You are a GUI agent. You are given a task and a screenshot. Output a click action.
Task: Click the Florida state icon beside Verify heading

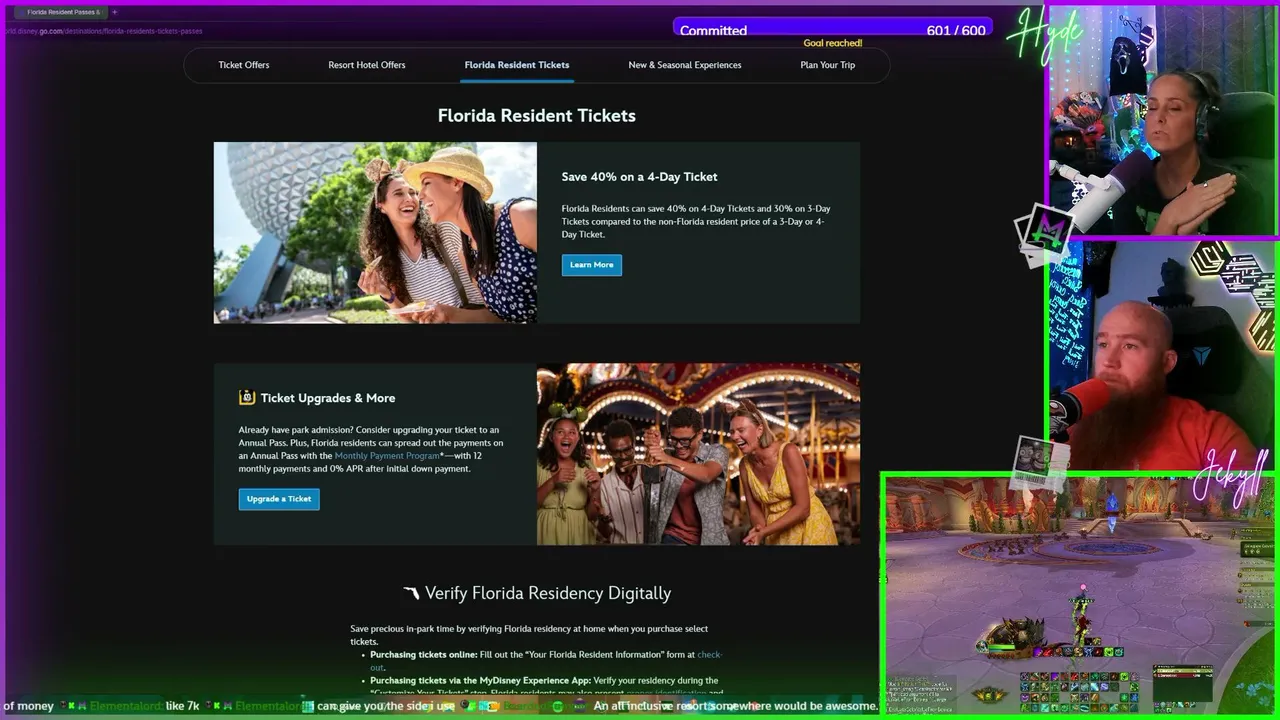click(x=411, y=593)
